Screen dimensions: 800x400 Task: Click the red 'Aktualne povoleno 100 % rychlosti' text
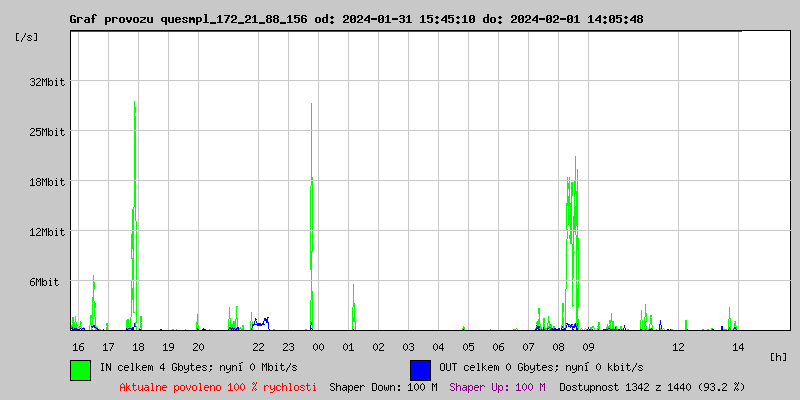218,386
